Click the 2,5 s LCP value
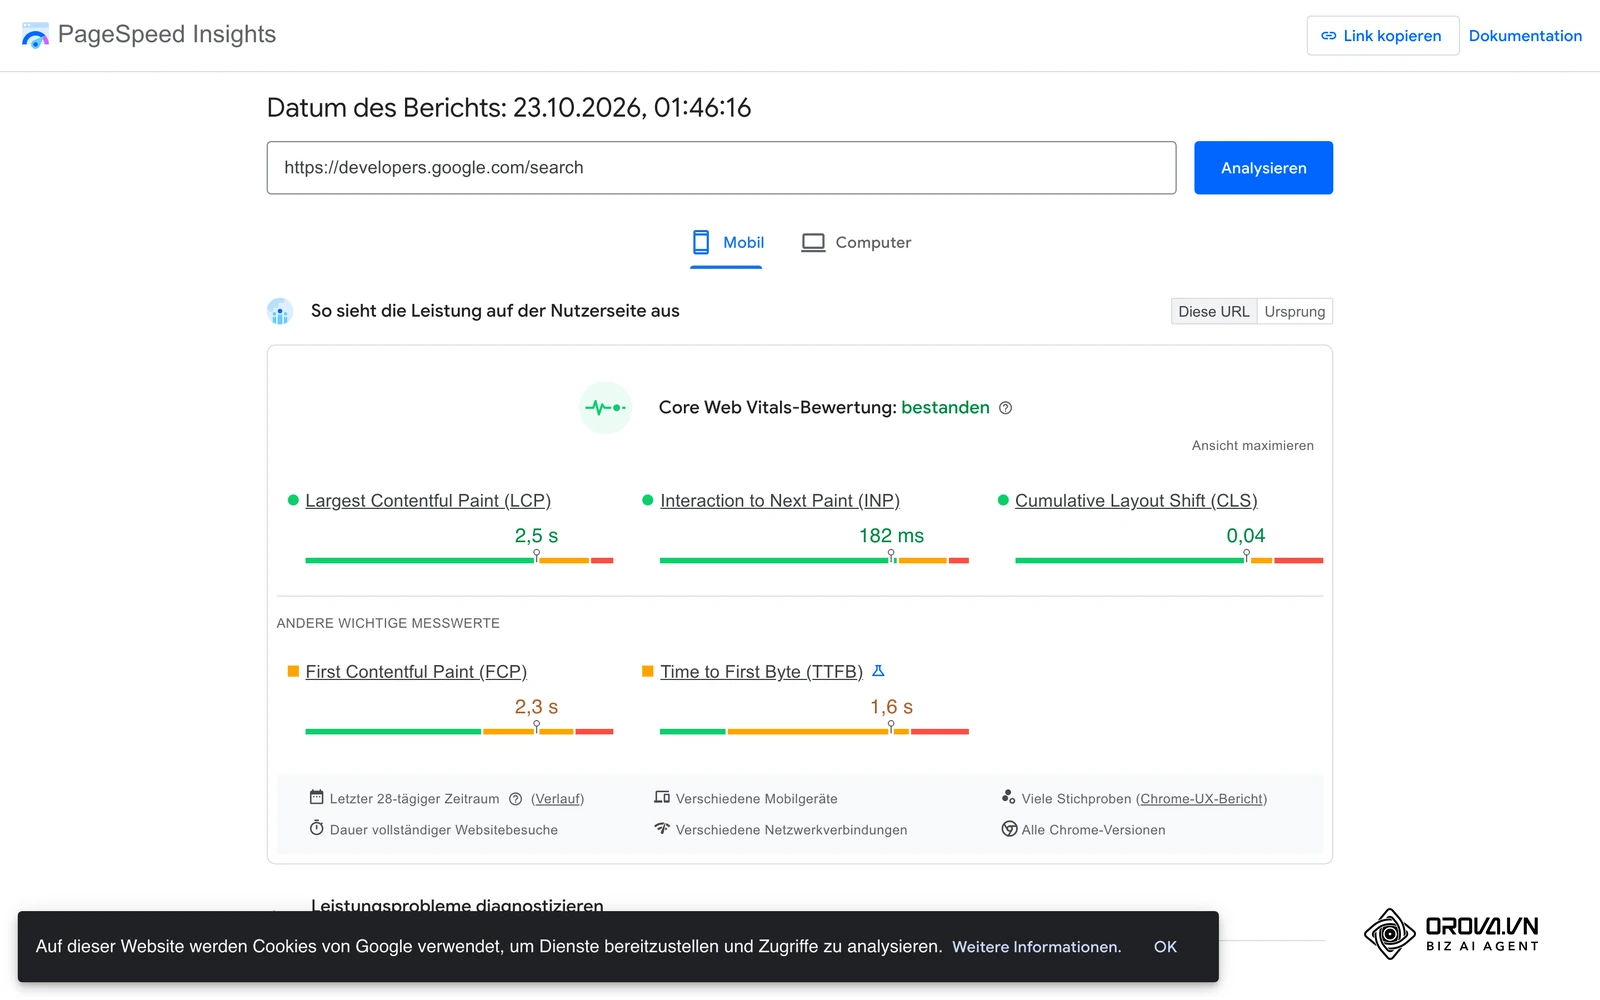The image size is (1600, 1000). click(x=536, y=536)
